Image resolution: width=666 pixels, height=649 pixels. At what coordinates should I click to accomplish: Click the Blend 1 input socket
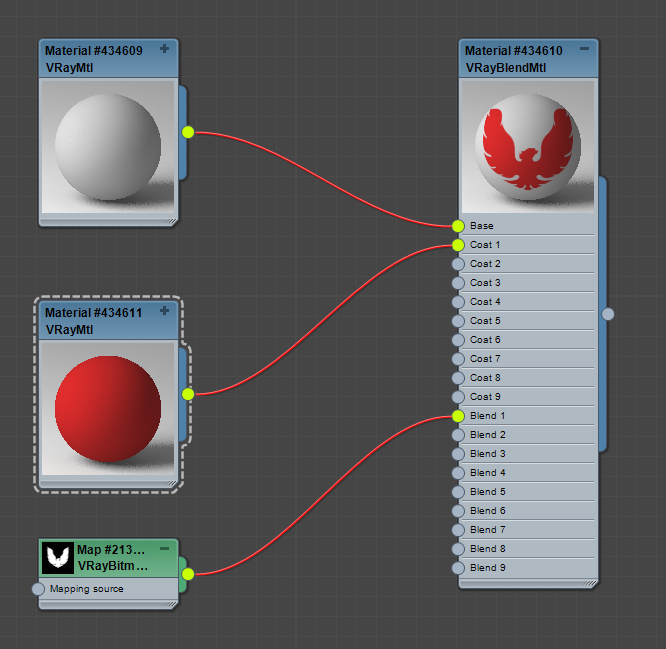tap(458, 416)
